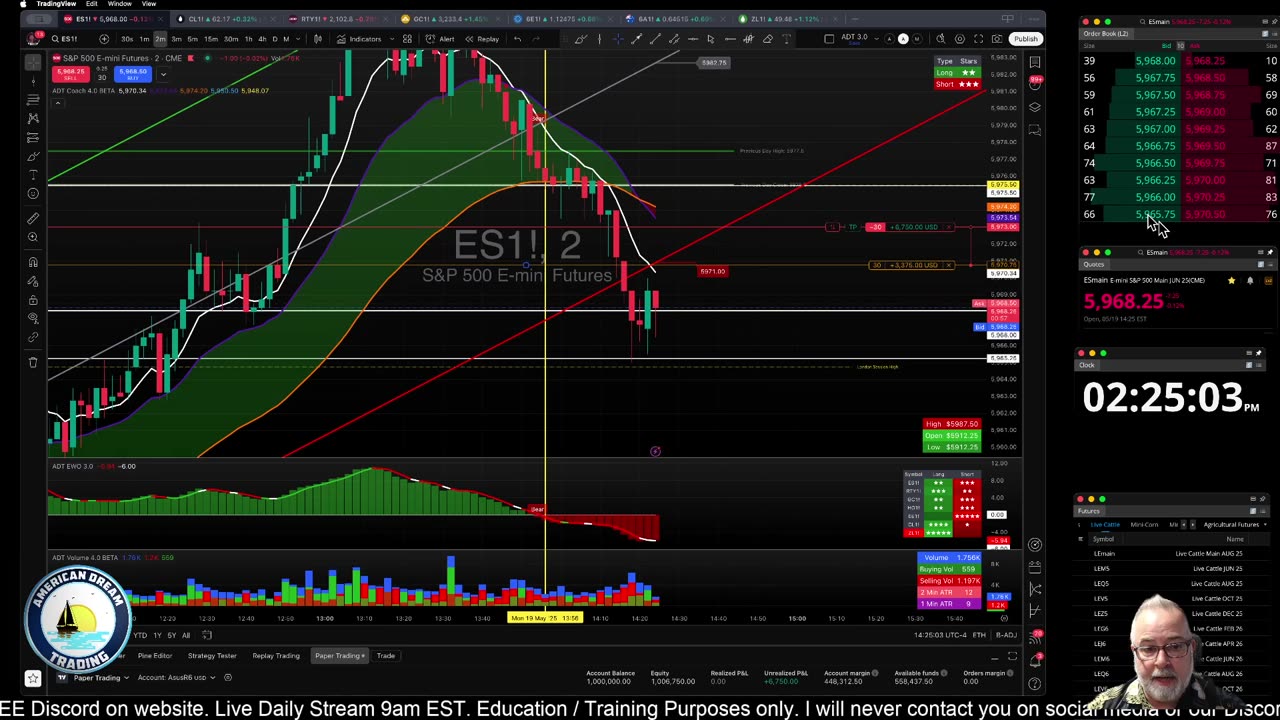The image size is (1280, 720).
Task: Enter fullscreen mode icon
Action: click(978, 39)
